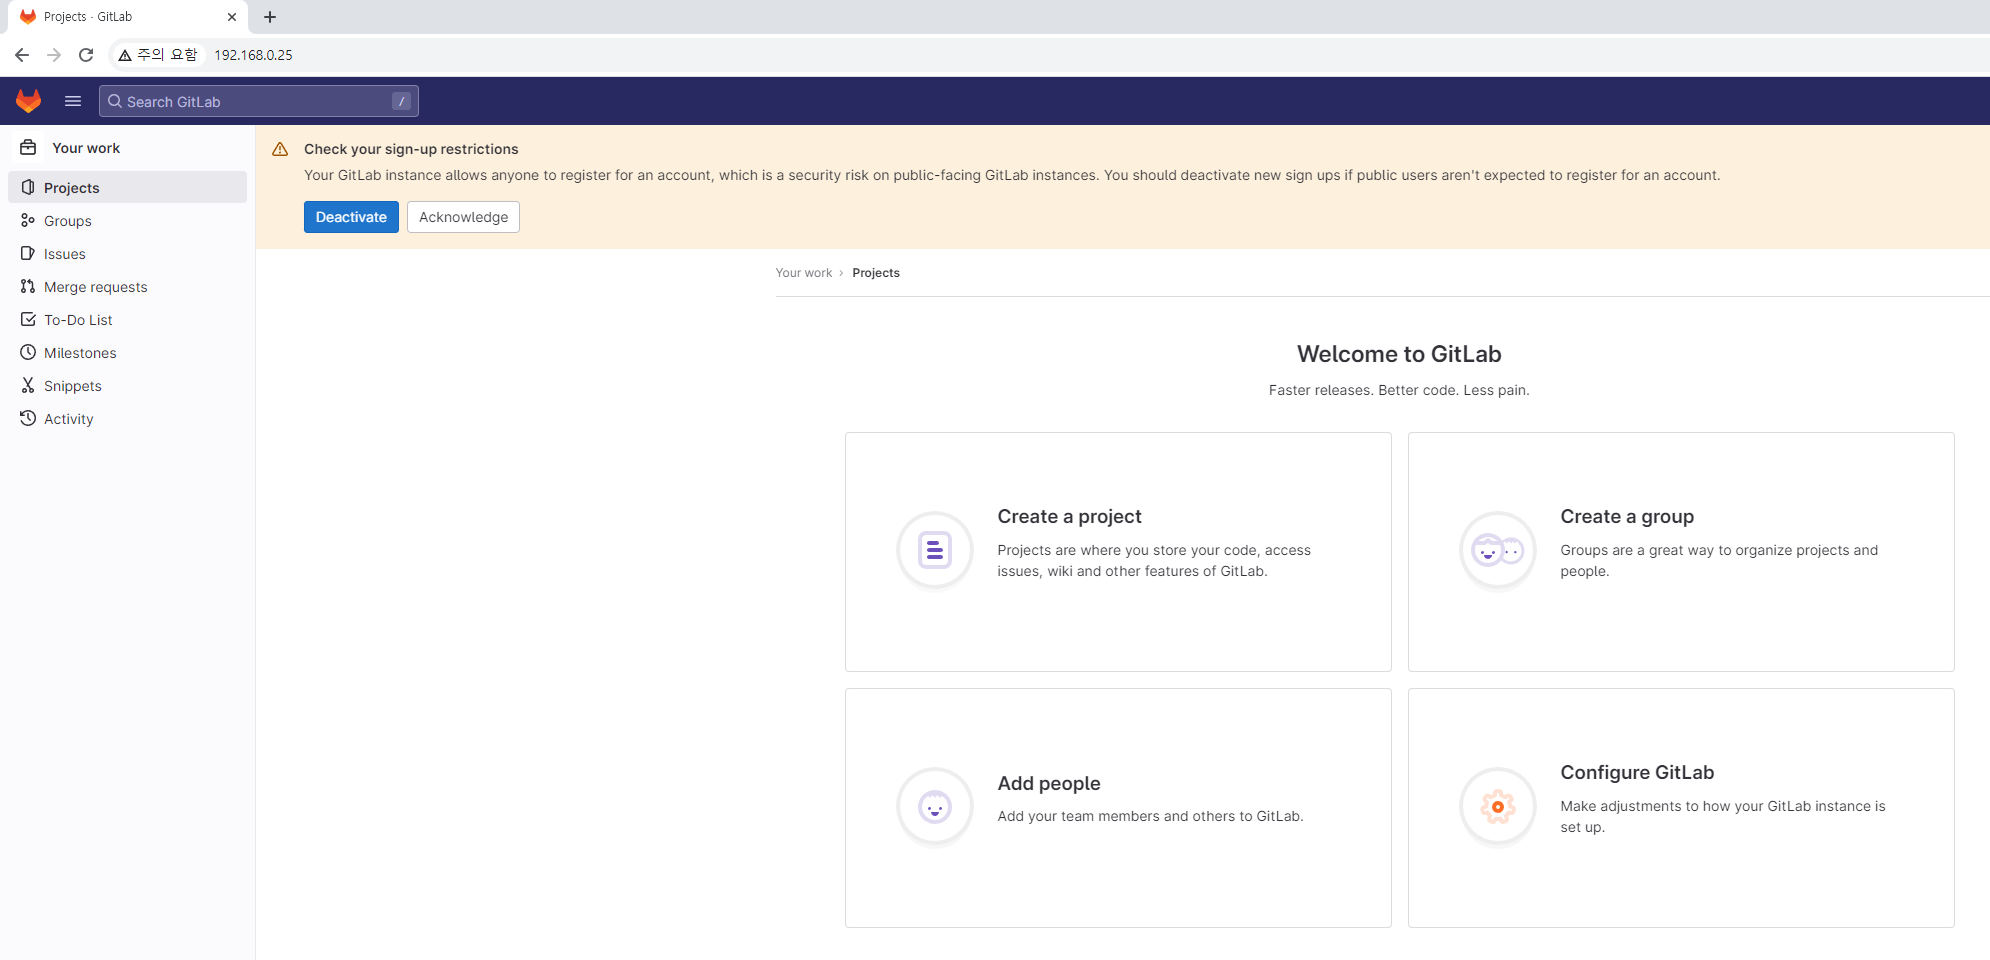The height and width of the screenshot is (960, 1990).
Task: Click the GitLab favicon on the browser tab
Action: click(28, 17)
